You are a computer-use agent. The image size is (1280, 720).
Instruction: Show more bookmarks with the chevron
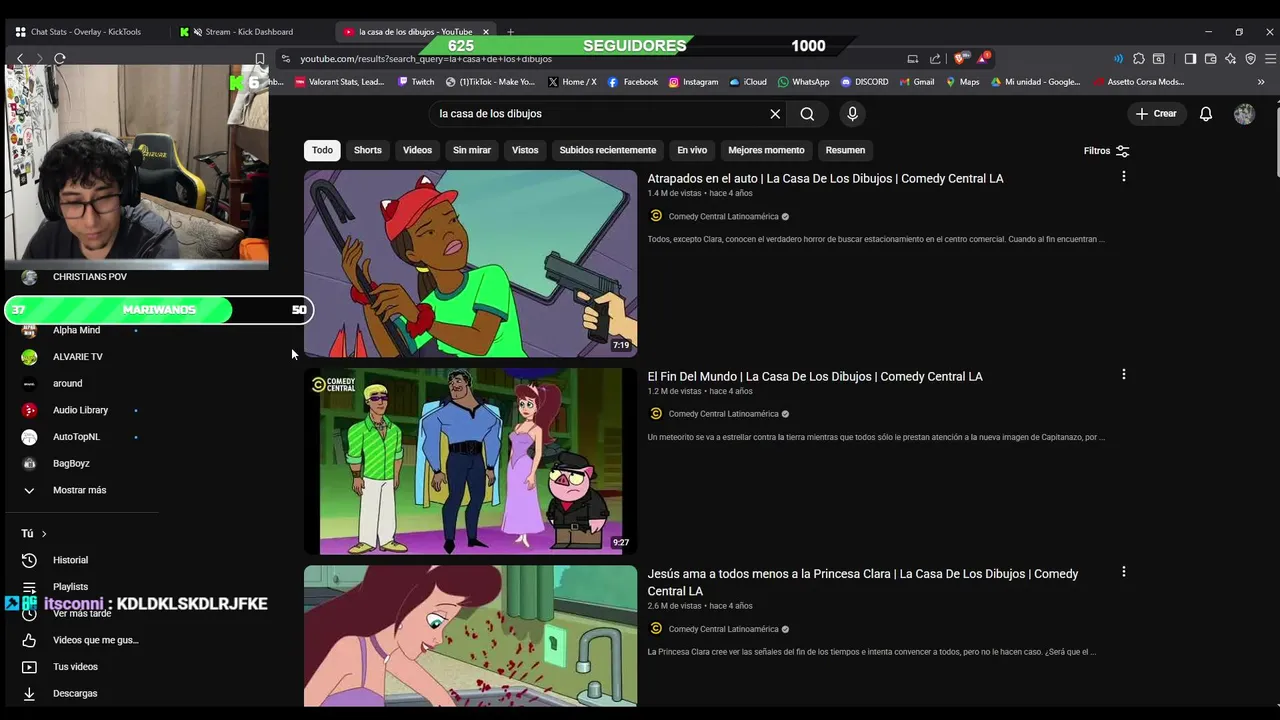1261,82
